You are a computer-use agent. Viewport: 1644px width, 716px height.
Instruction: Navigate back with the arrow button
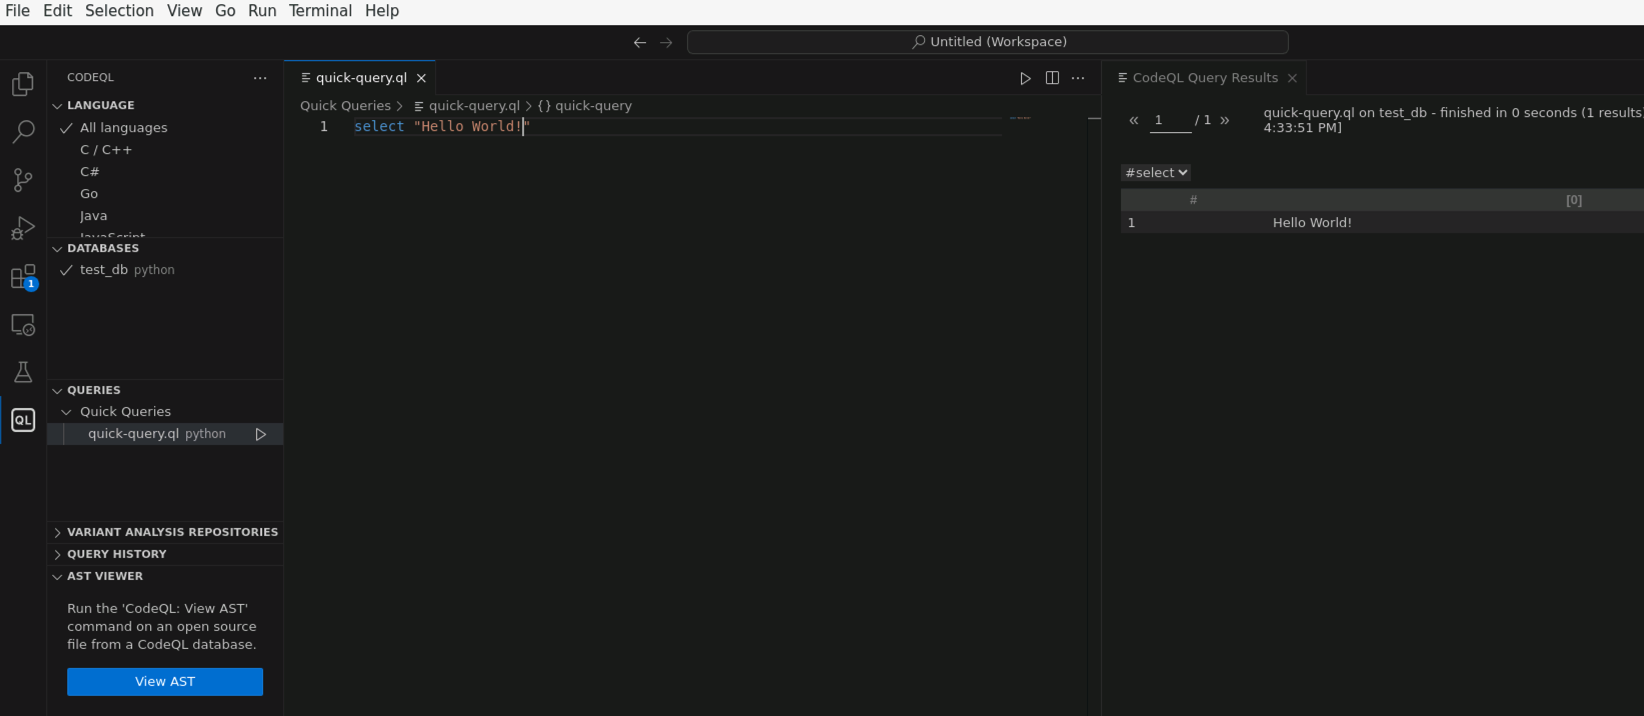tap(640, 42)
